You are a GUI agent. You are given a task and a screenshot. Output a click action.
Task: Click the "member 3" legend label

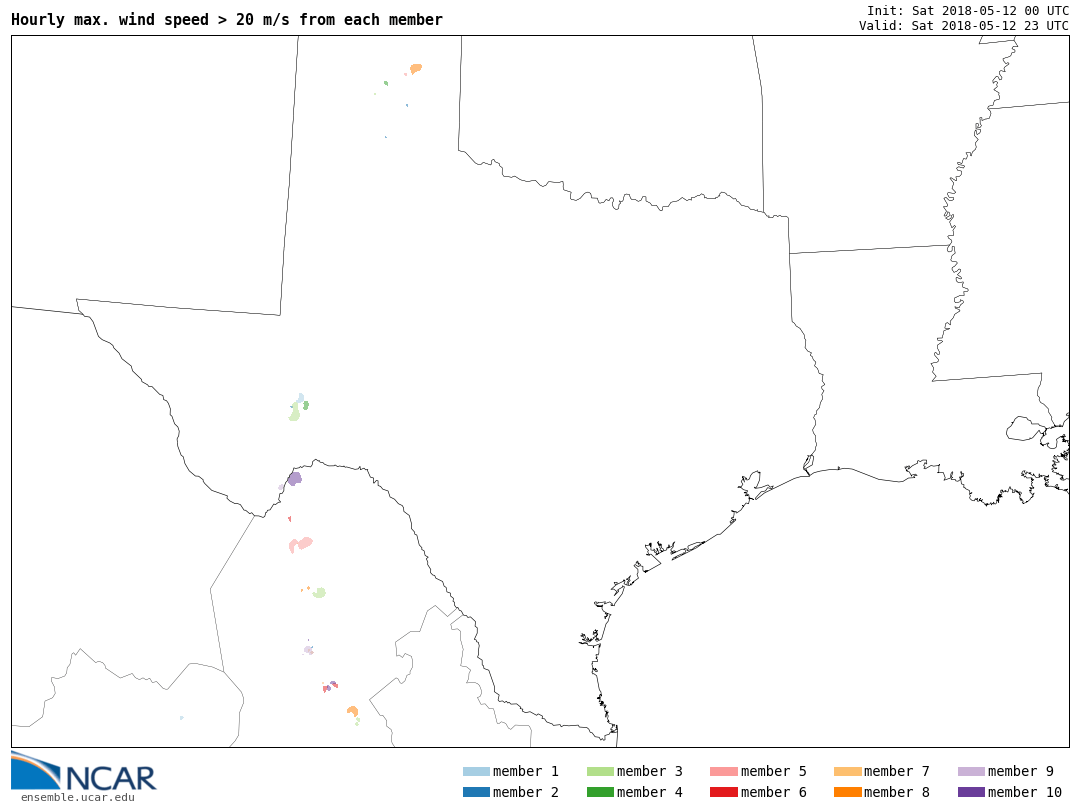click(650, 771)
